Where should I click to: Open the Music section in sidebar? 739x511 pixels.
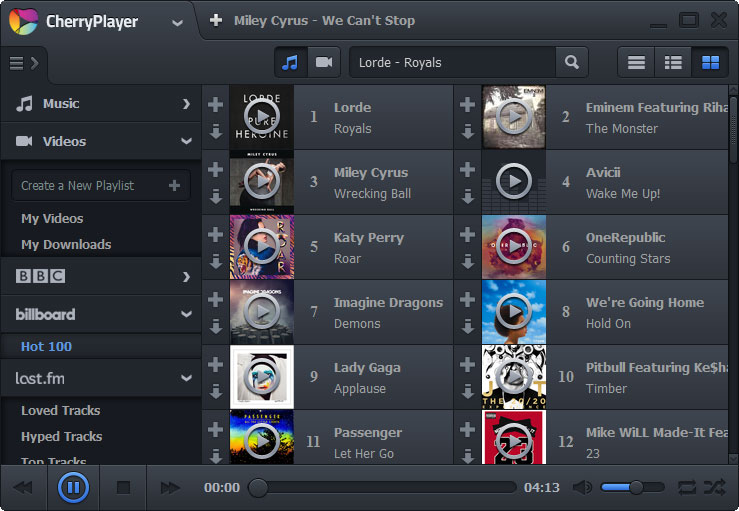pyautogui.click(x=101, y=104)
